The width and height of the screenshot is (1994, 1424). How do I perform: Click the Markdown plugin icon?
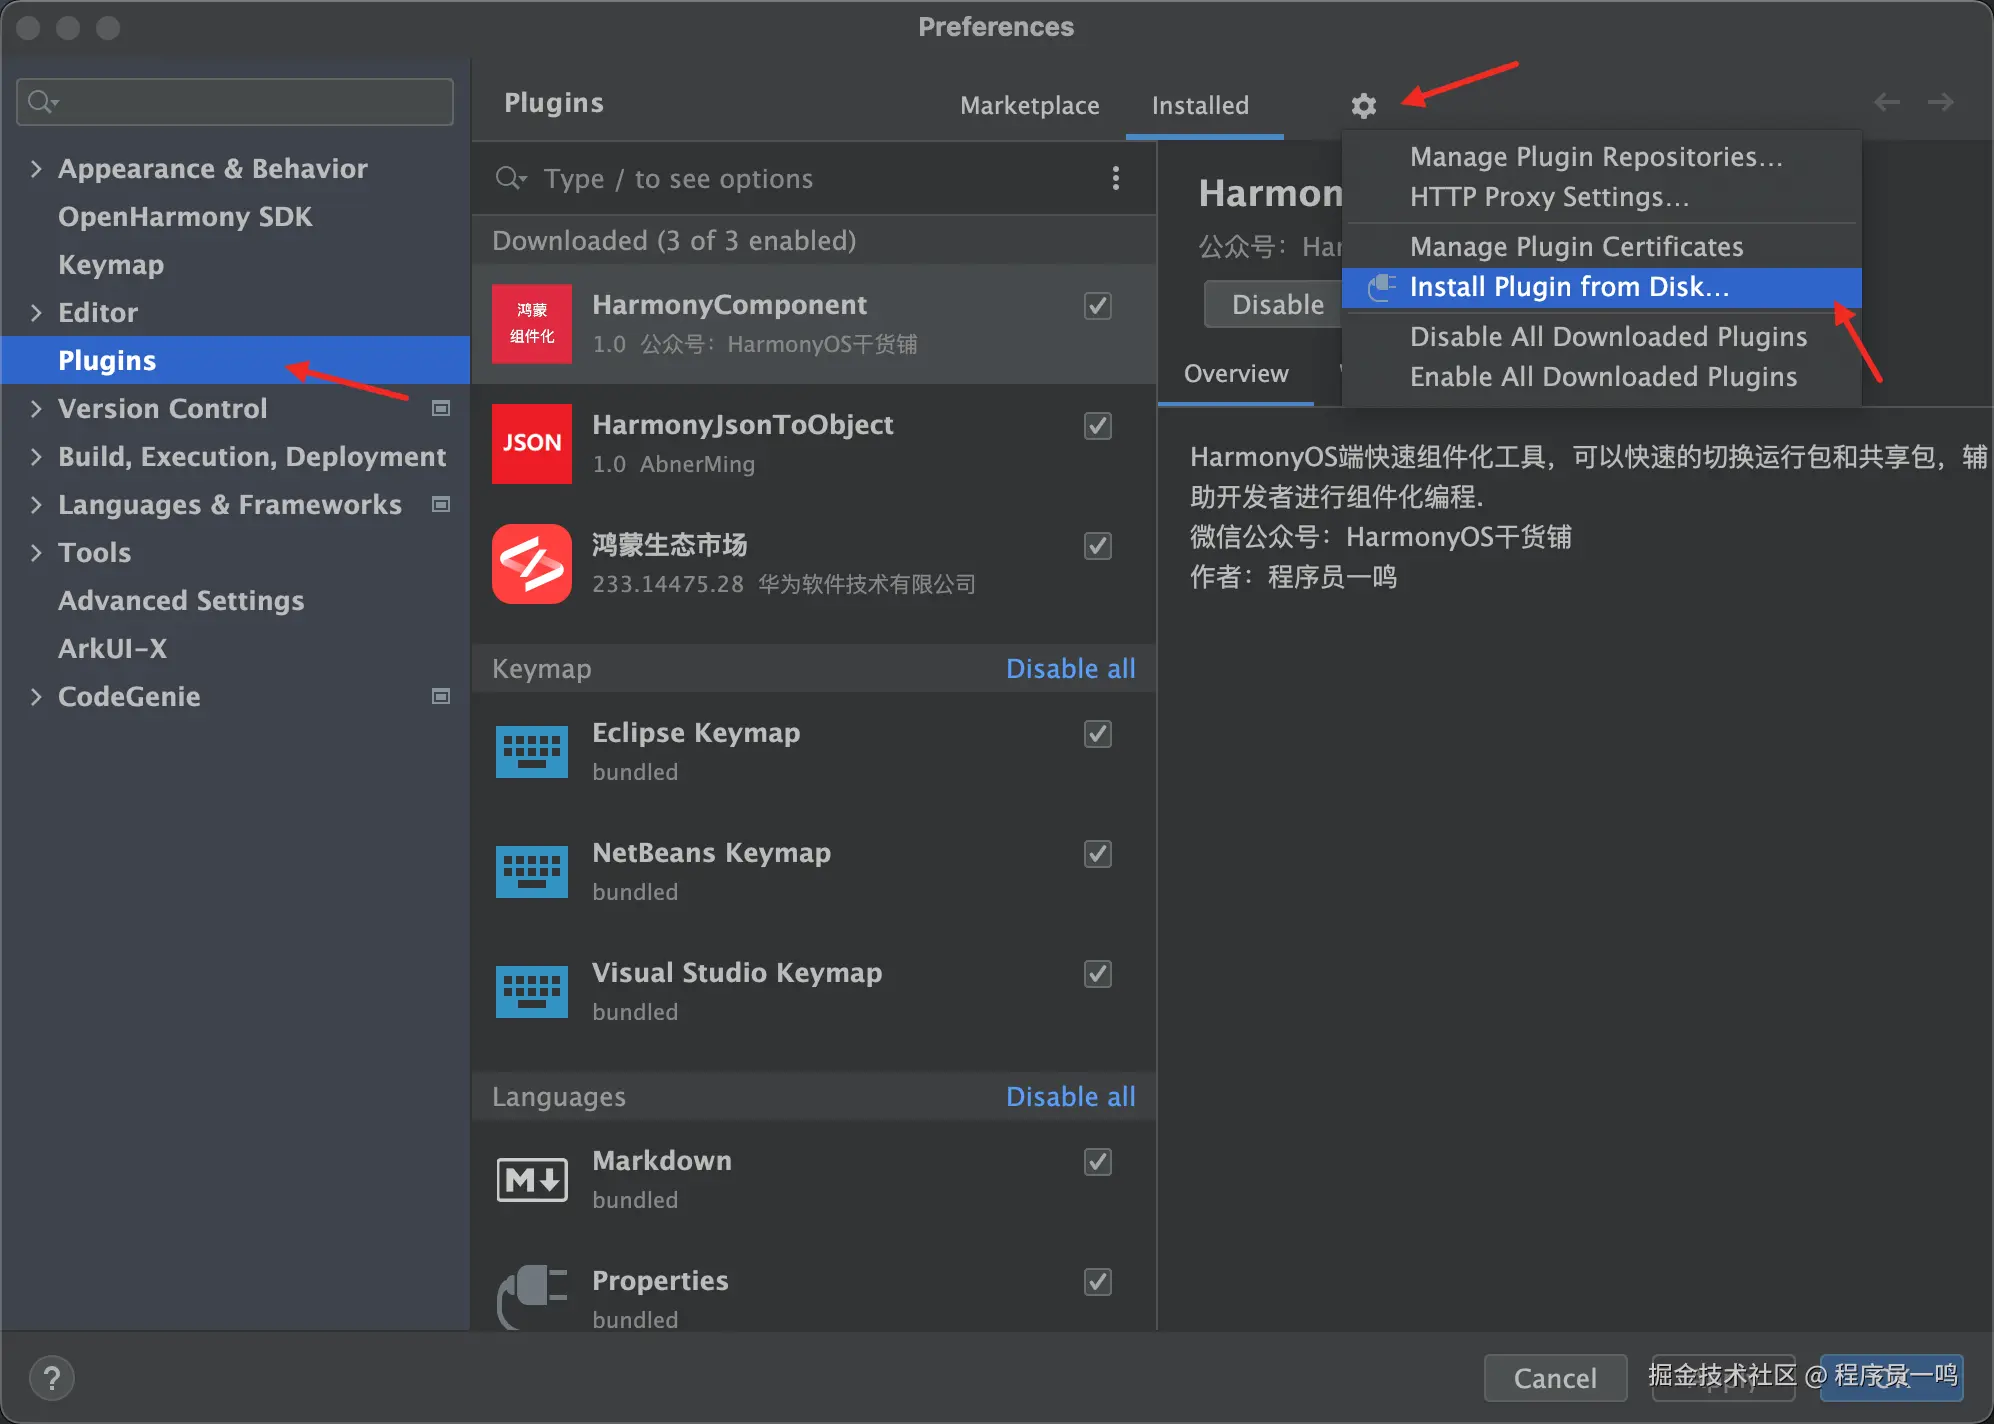[x=531, y=1180]
